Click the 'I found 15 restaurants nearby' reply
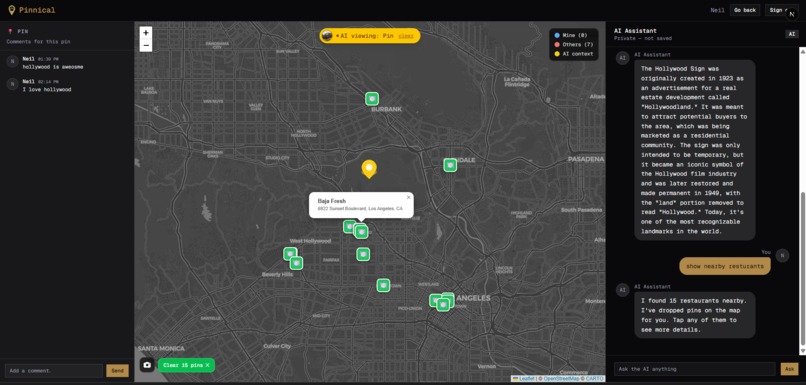 (x=694, y=315)
